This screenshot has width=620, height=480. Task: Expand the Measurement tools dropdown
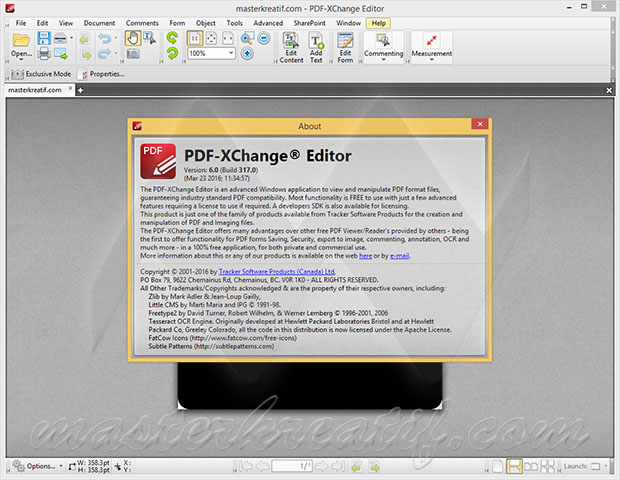(x=431, y=60)
